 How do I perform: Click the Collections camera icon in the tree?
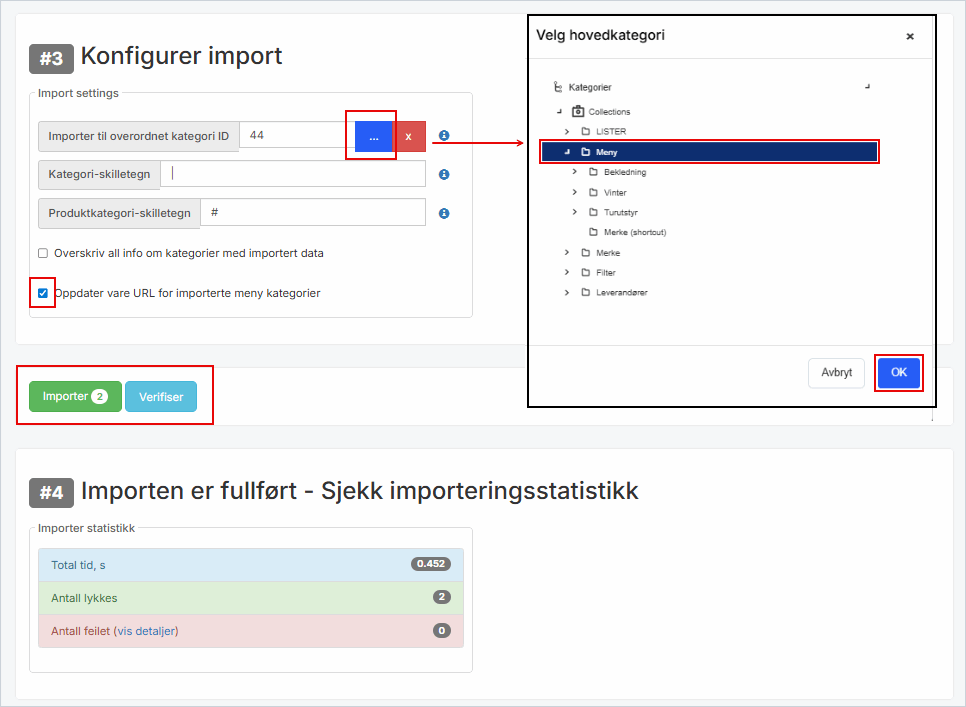pos(576,110)
